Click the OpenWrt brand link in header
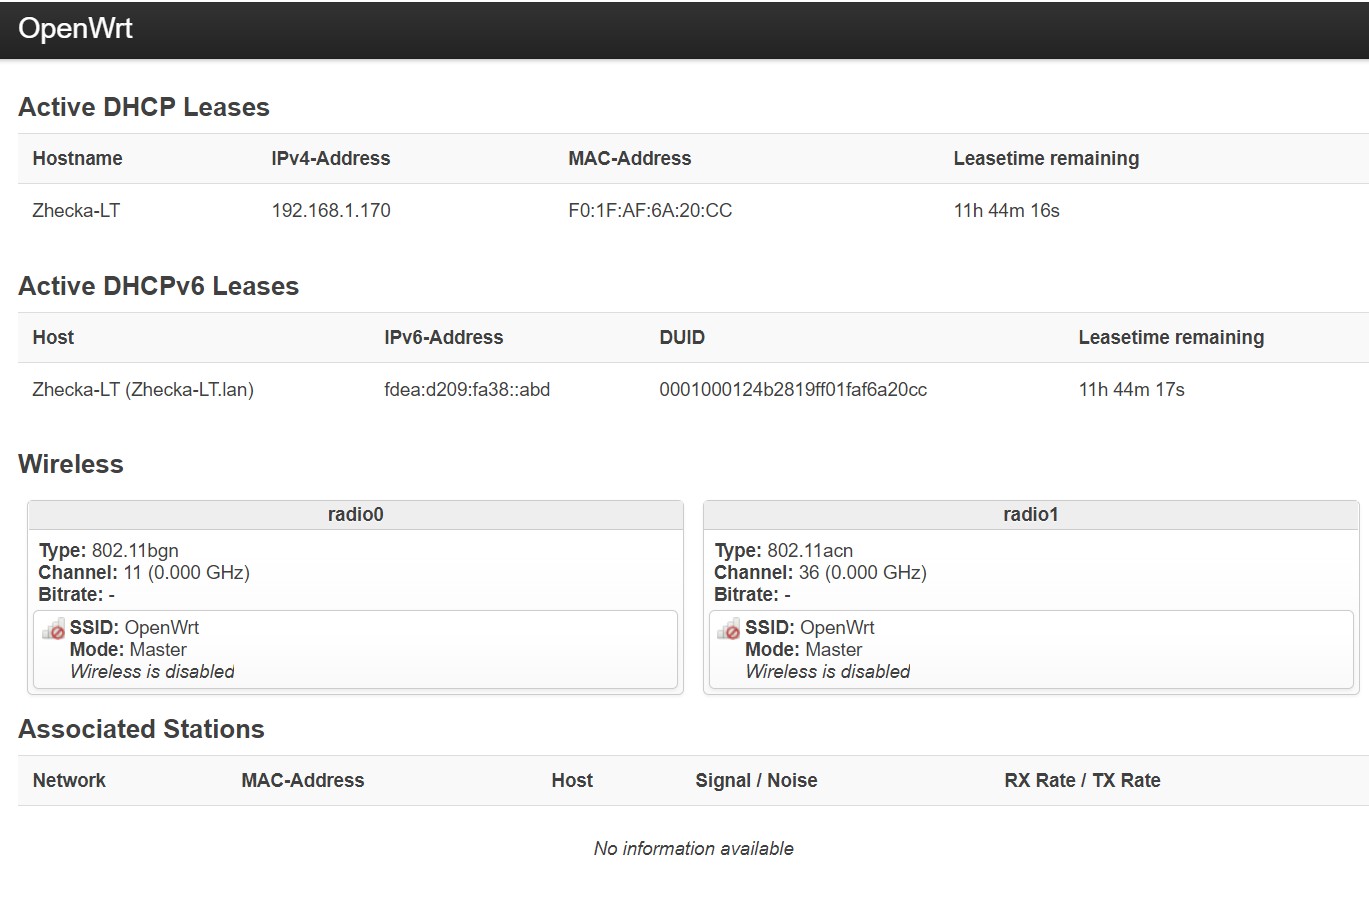 tap(75, 28)
